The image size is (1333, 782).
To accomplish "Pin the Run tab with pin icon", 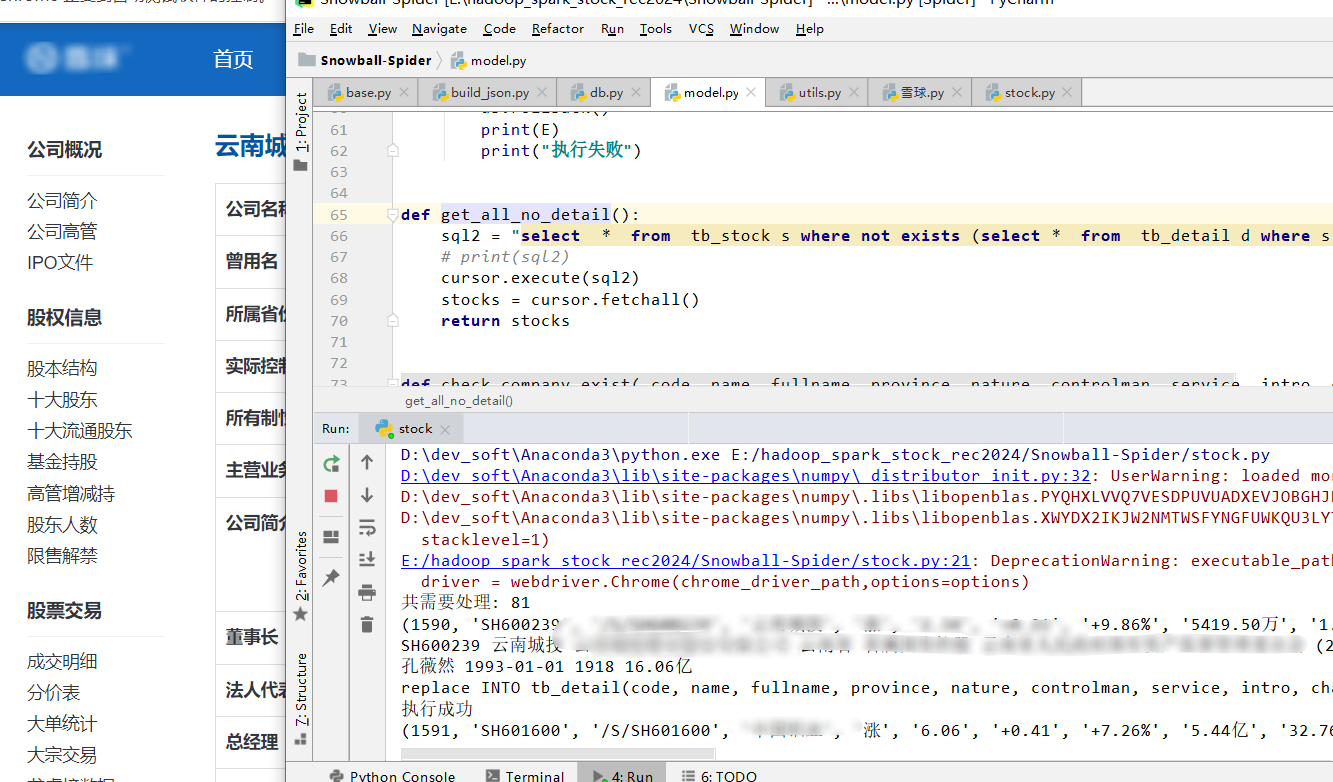I will click(331, 578).
